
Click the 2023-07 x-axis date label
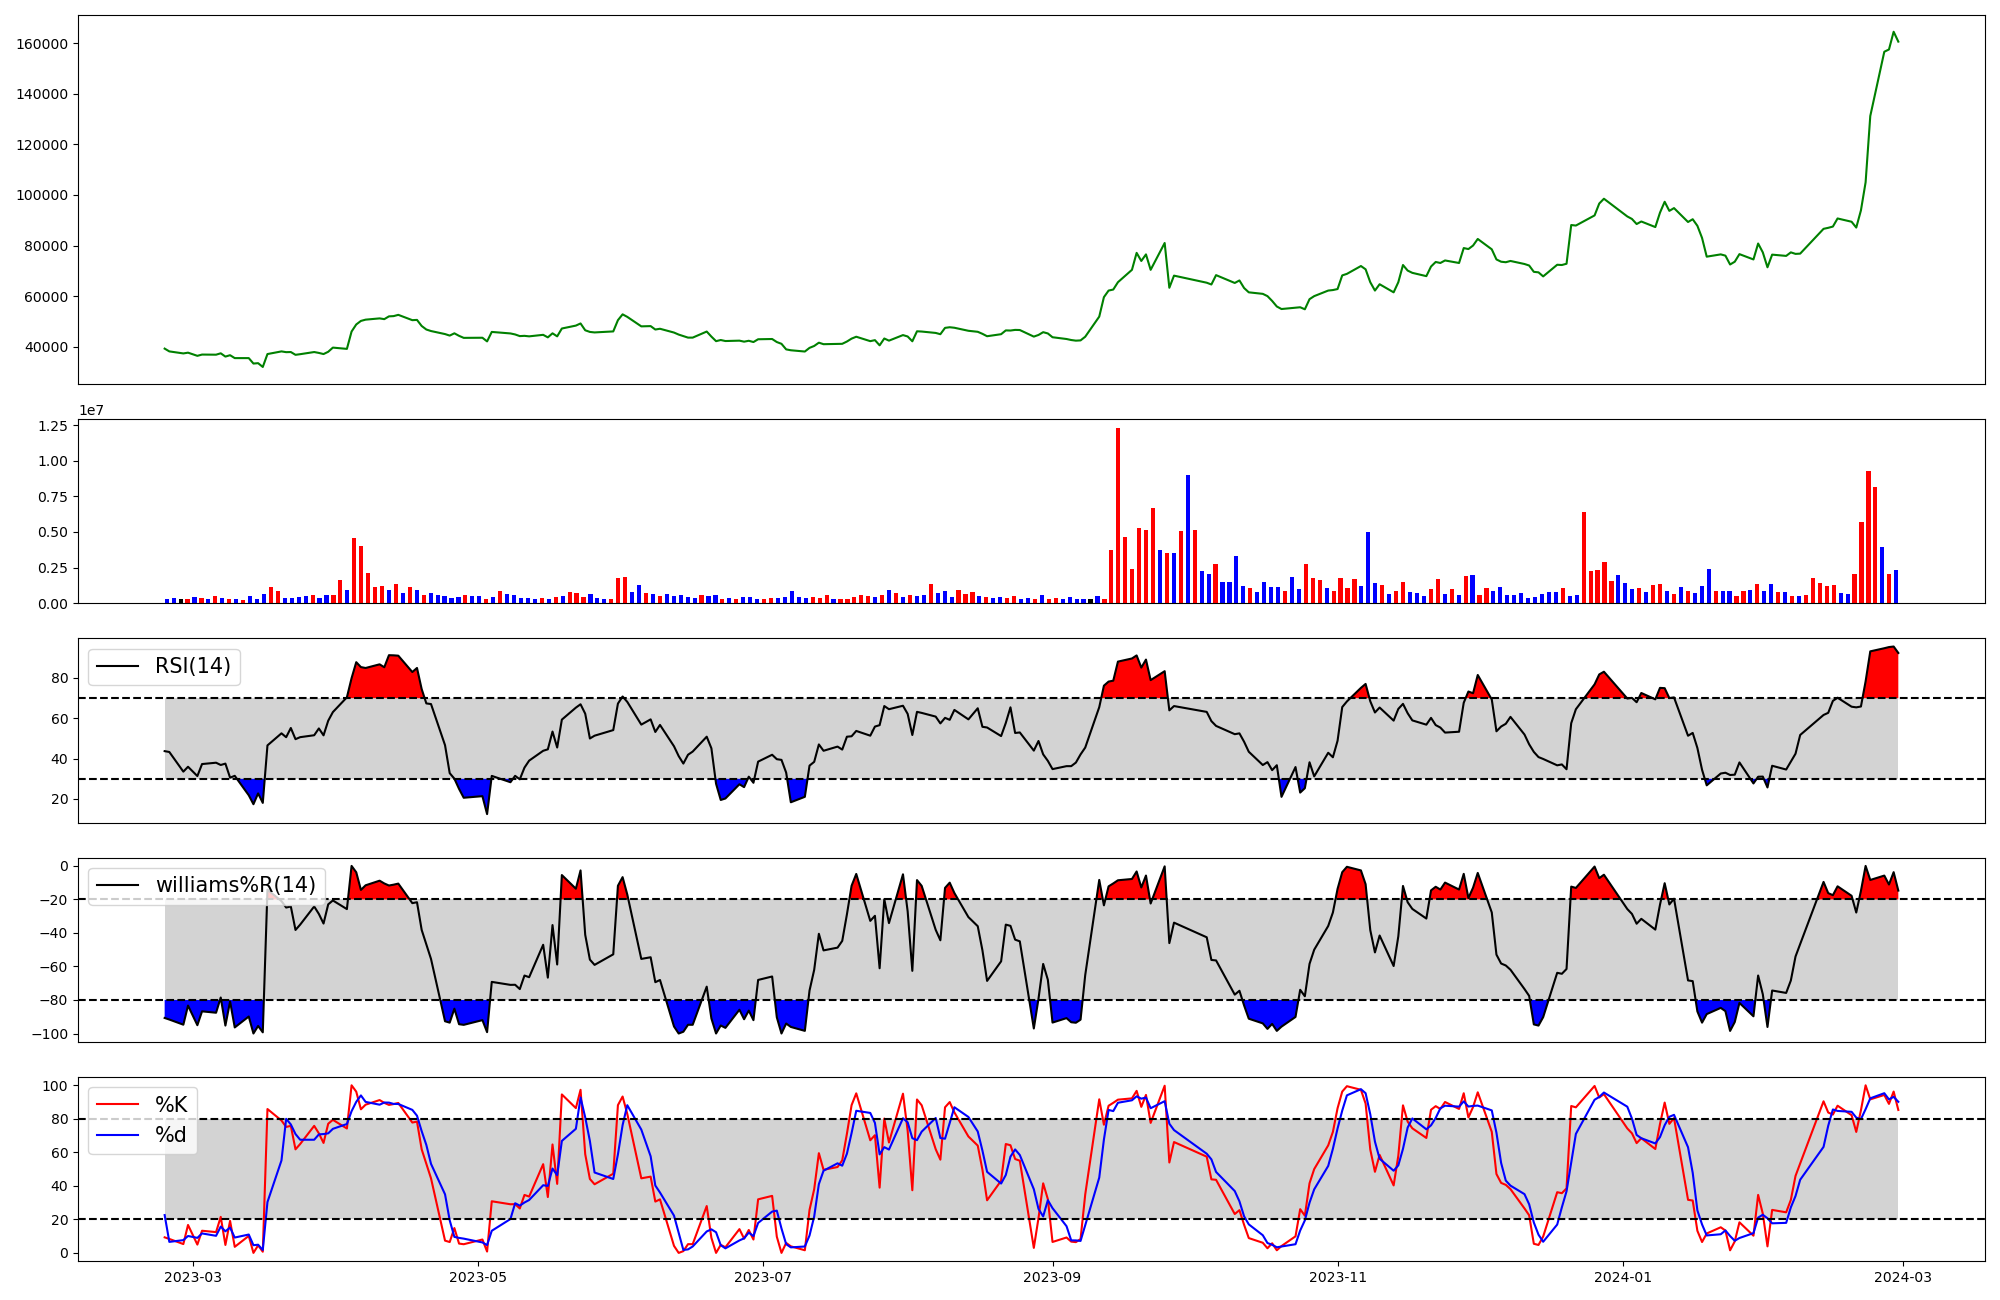point(763,1277)
